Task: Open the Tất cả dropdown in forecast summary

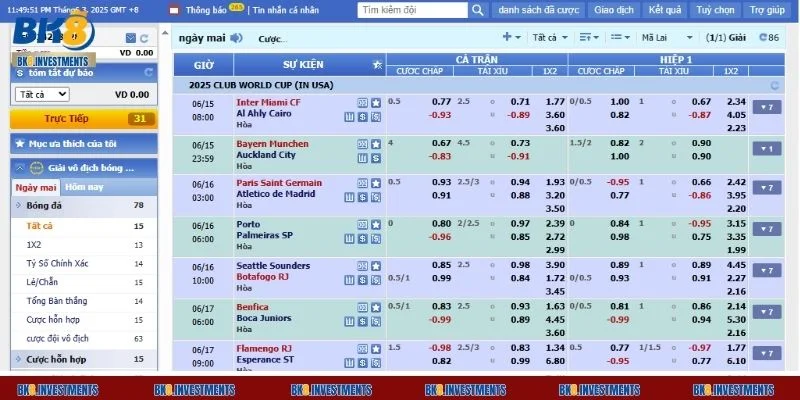Action: (x=42, y=94)
